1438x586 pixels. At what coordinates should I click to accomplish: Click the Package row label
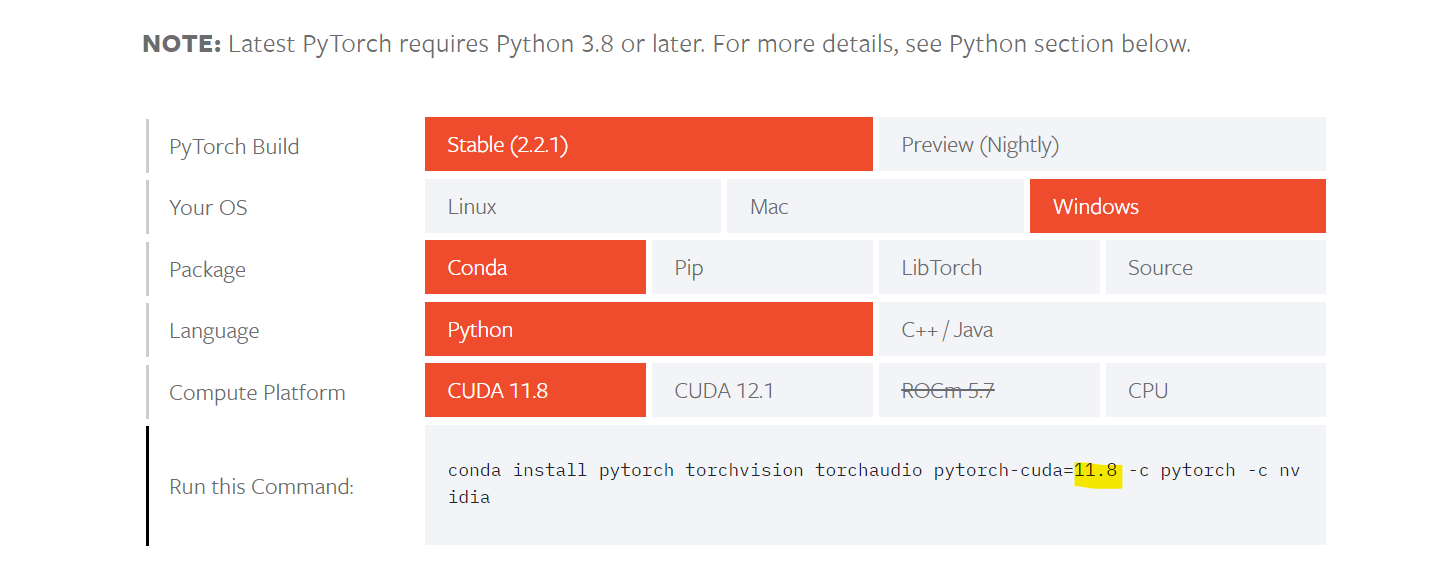(x=207, y=270)
